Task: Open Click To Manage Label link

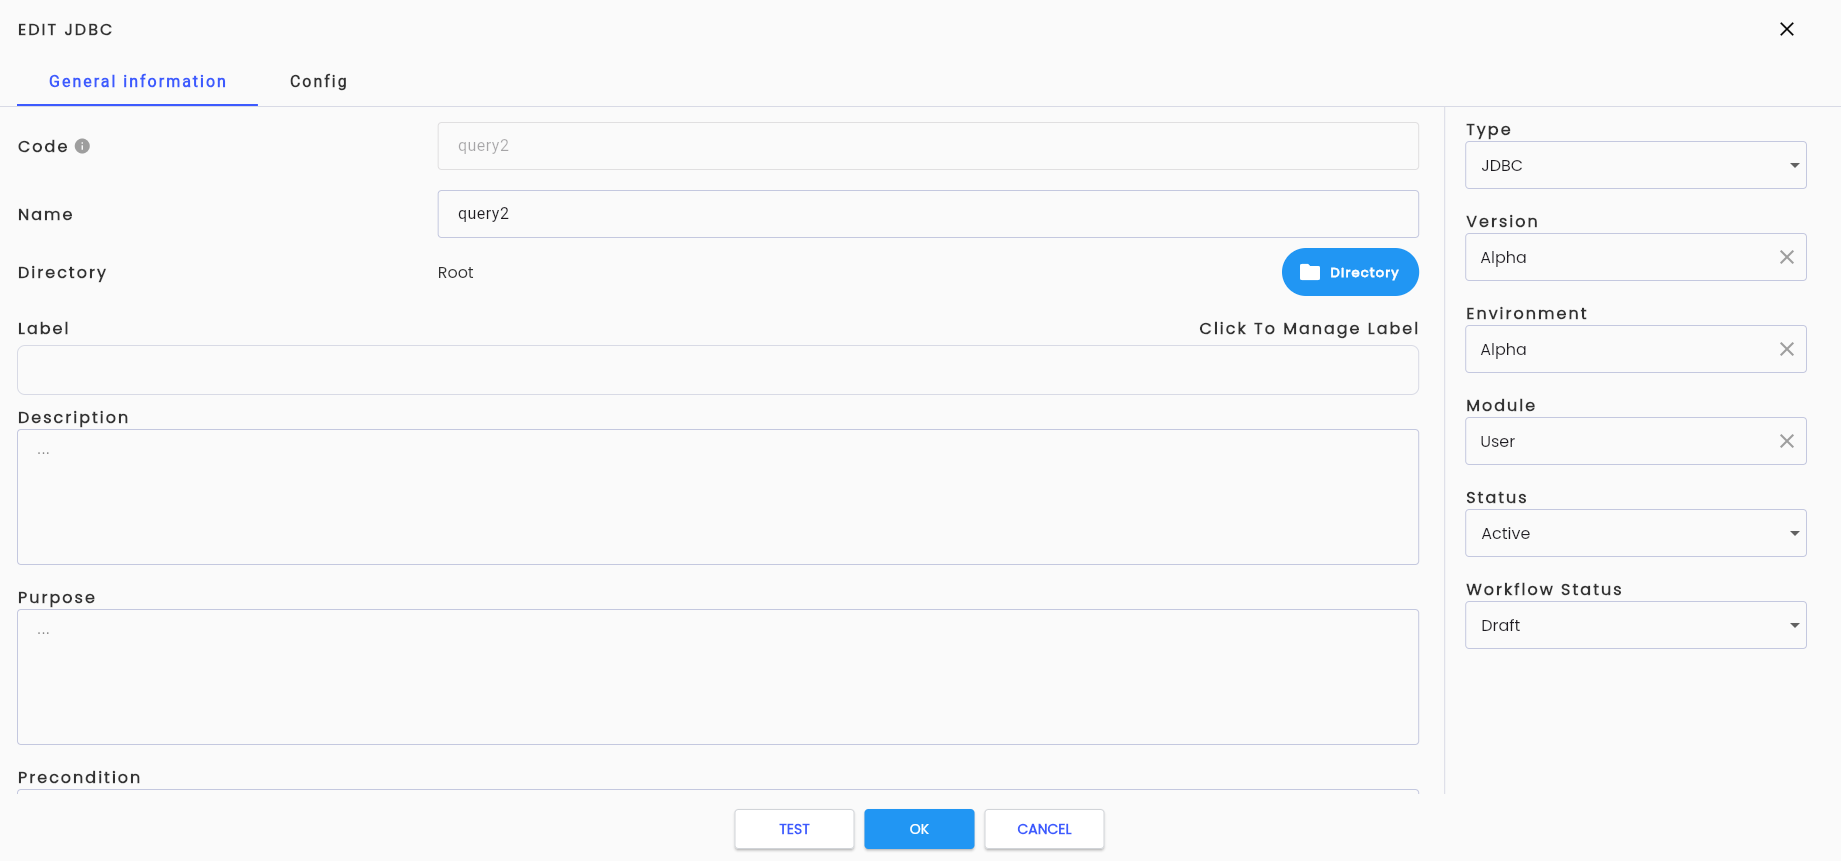Action: point(1309,328)
